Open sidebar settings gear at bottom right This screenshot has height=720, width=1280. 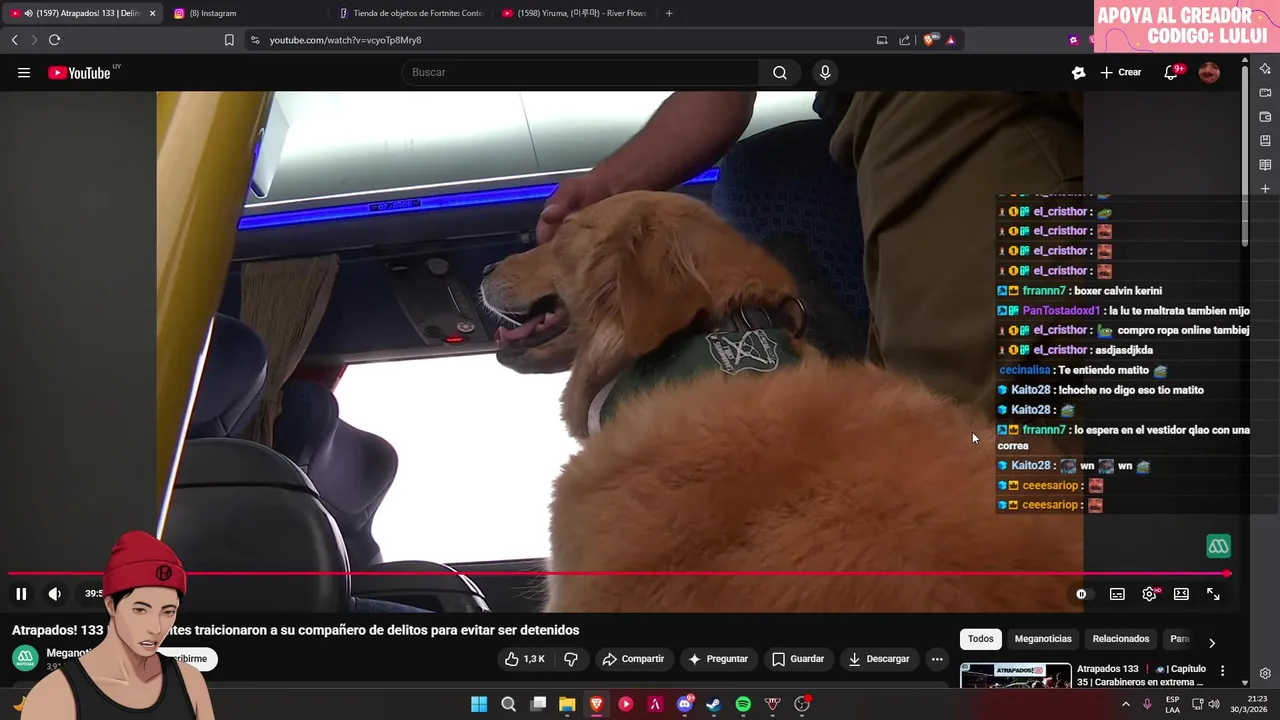click(x=1265, y=673)
